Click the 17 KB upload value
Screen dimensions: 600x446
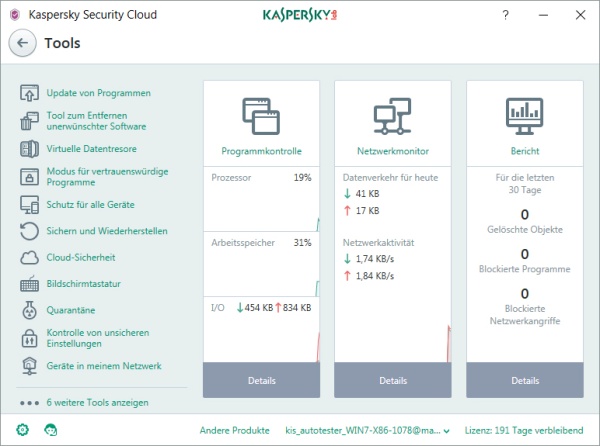(x=367, y=210)
